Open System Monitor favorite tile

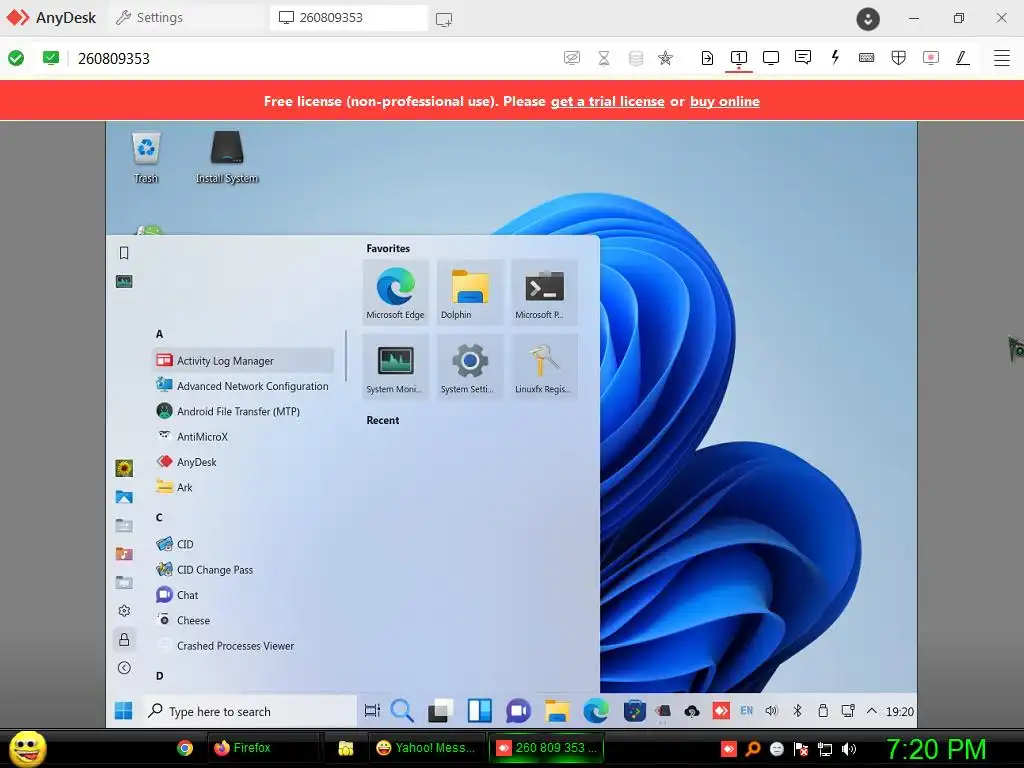395,366
